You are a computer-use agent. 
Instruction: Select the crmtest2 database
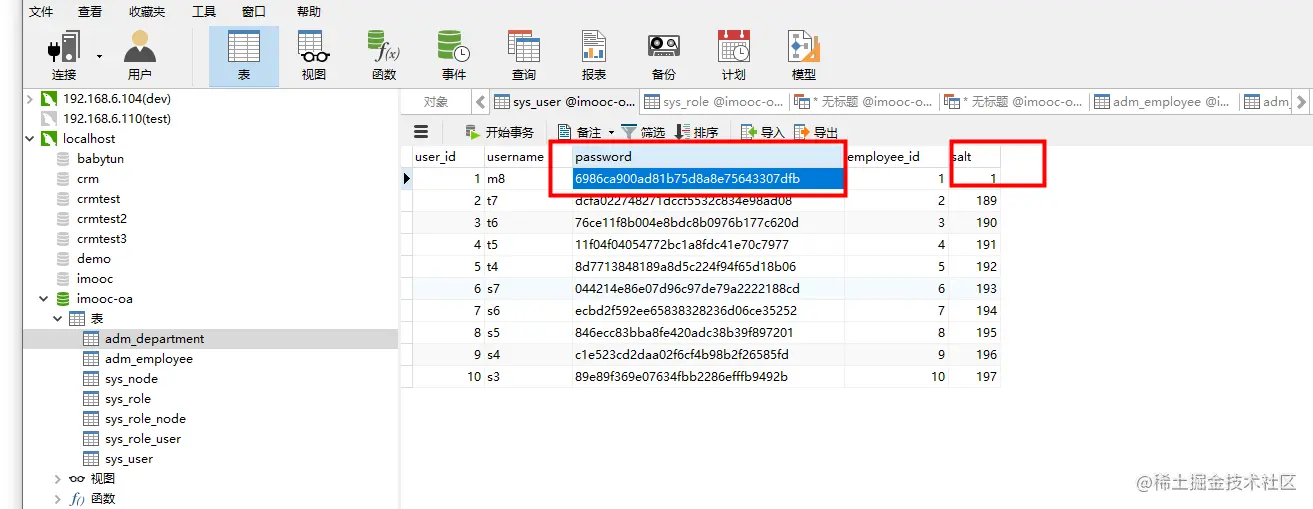pos(101,219)
